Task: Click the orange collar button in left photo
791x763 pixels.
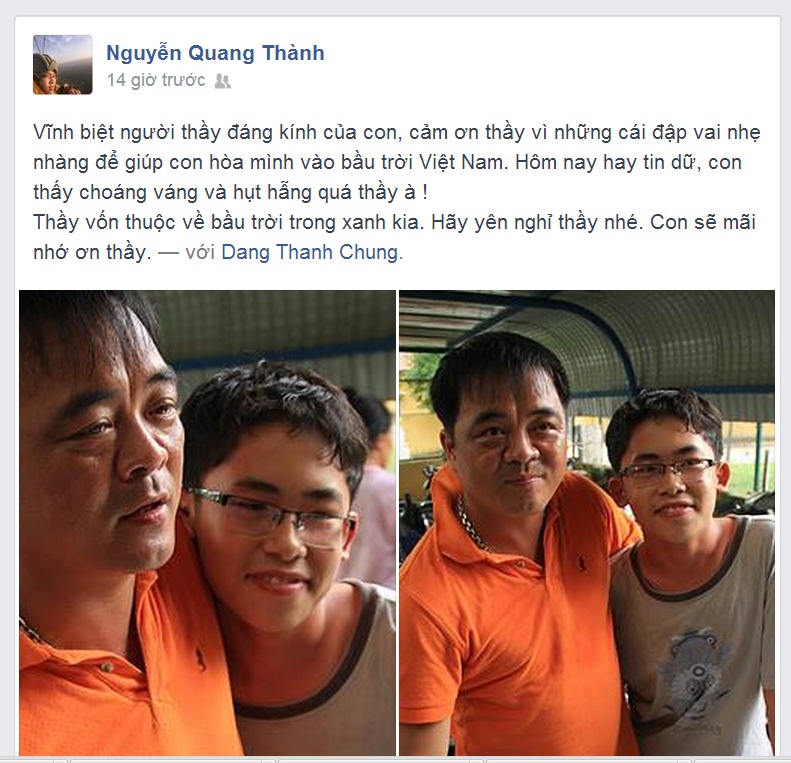Action: [105, 668]
